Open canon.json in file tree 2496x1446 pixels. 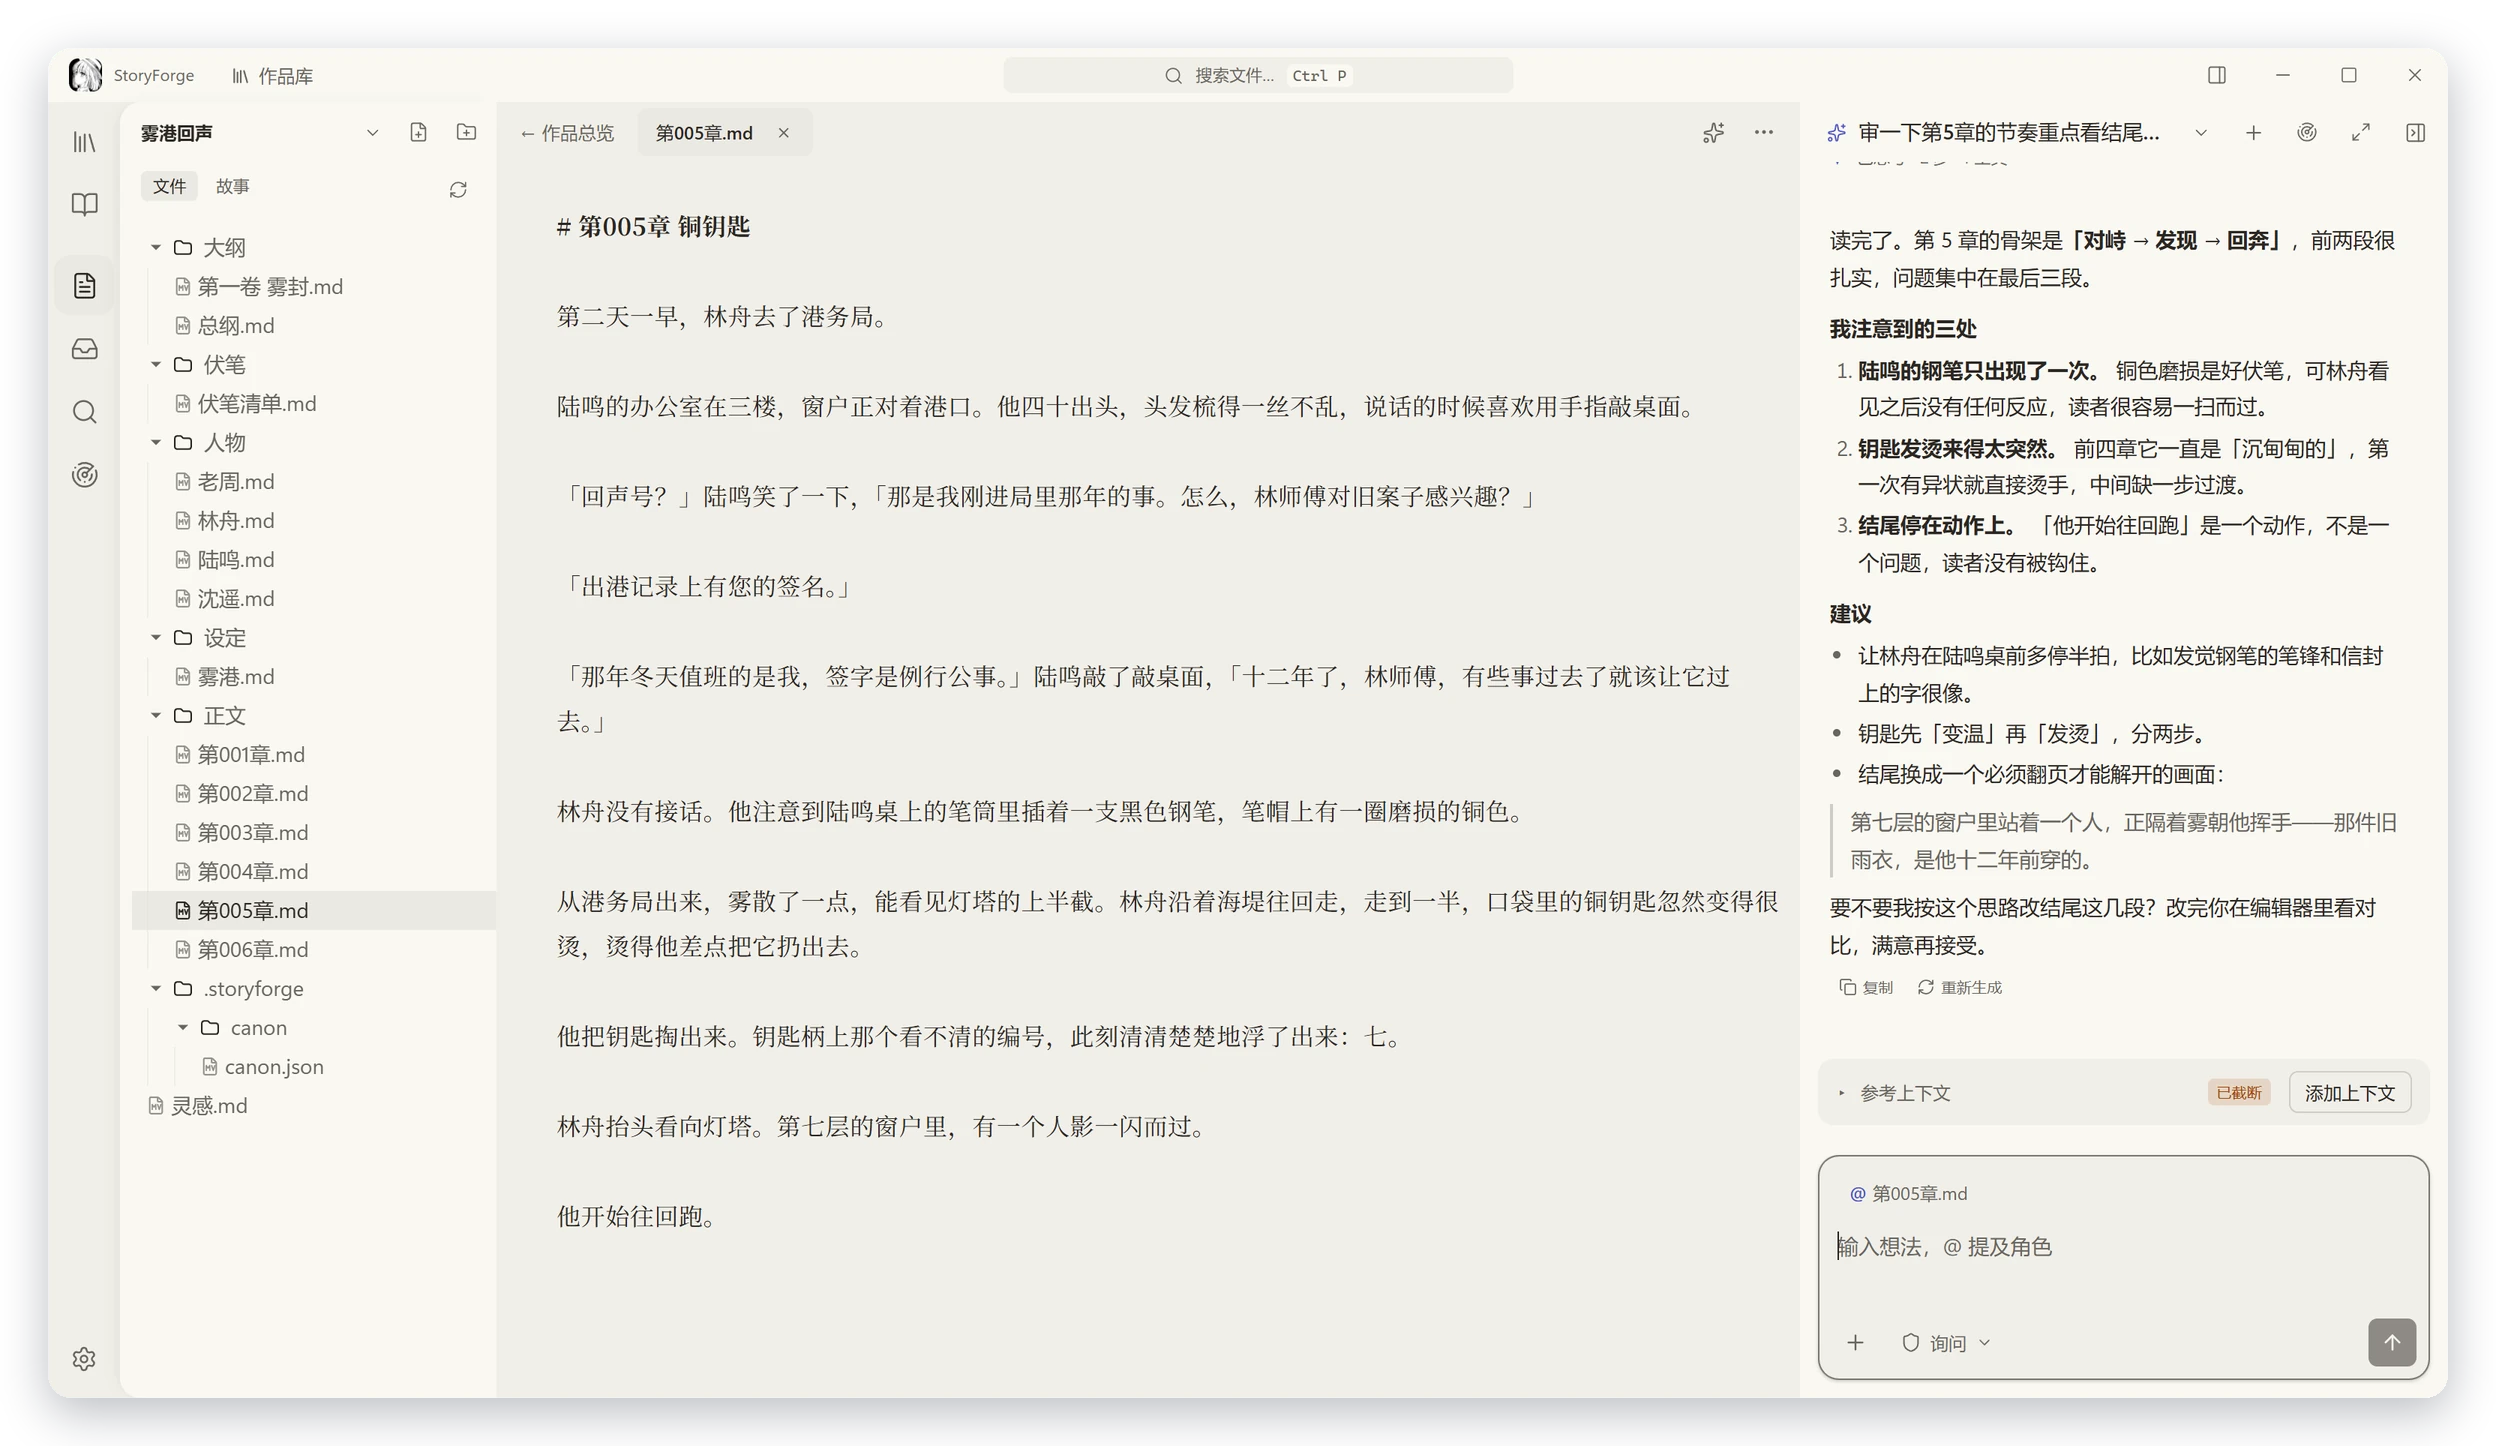click(x=314, y=1066)
